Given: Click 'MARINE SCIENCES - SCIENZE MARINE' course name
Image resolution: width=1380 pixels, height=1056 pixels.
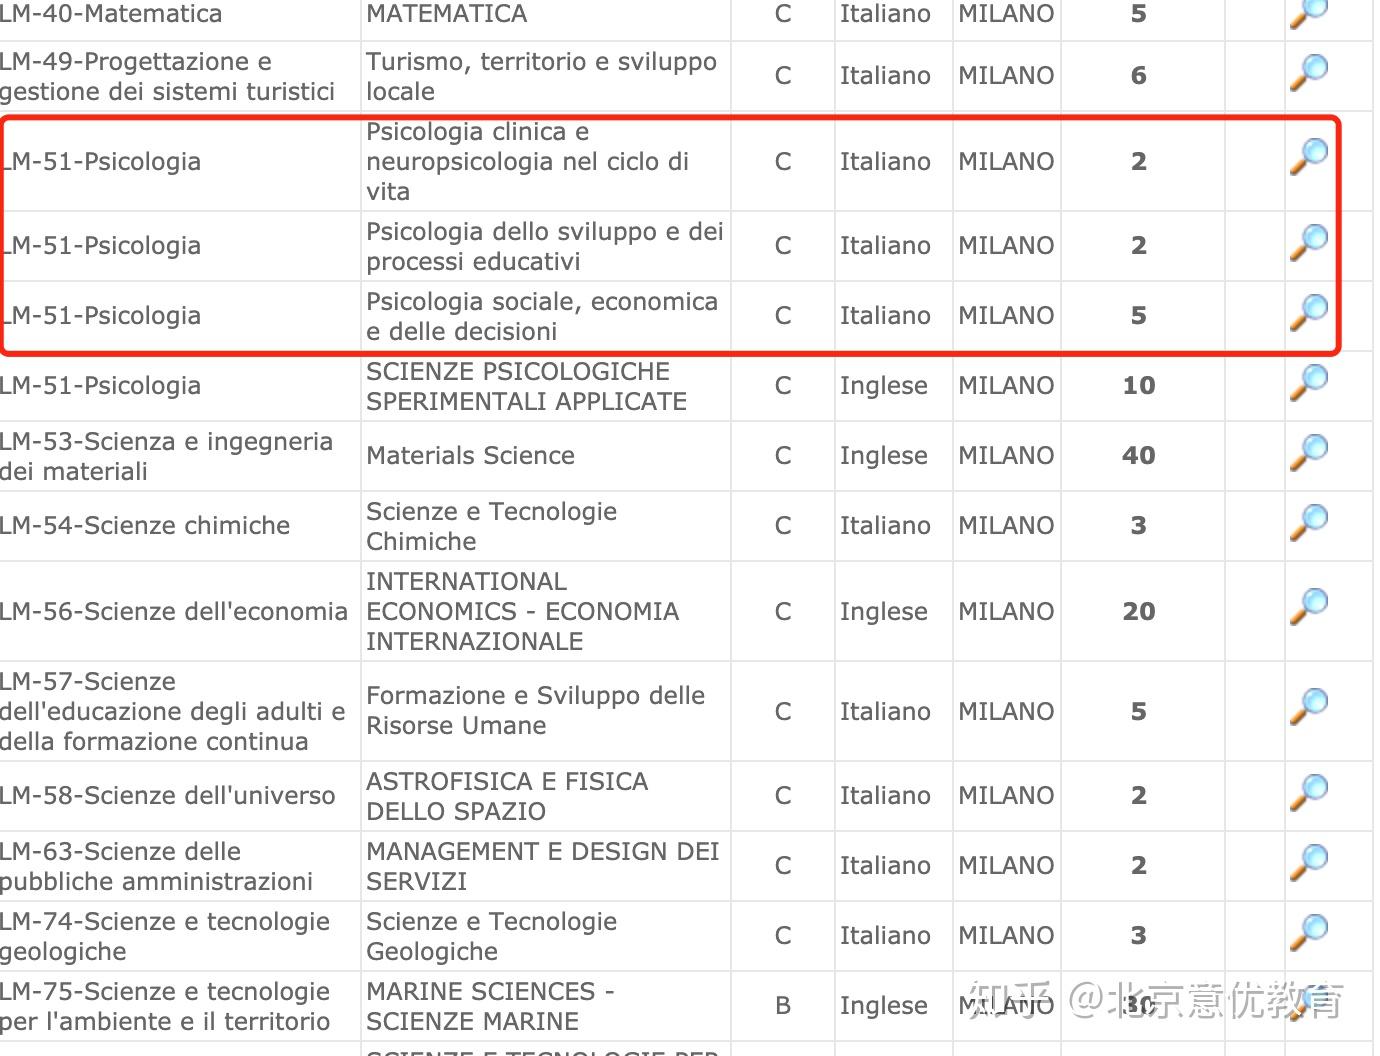Looking at the screenshot, I should (490, 1006).
